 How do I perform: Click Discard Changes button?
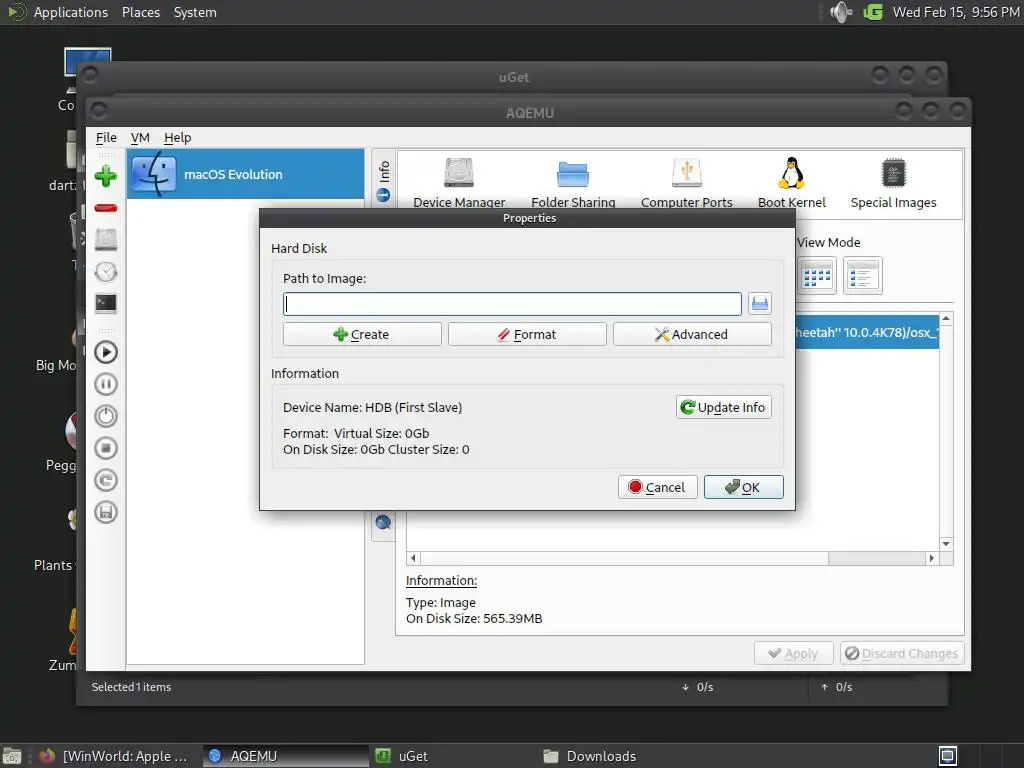(x=902, y=654)
